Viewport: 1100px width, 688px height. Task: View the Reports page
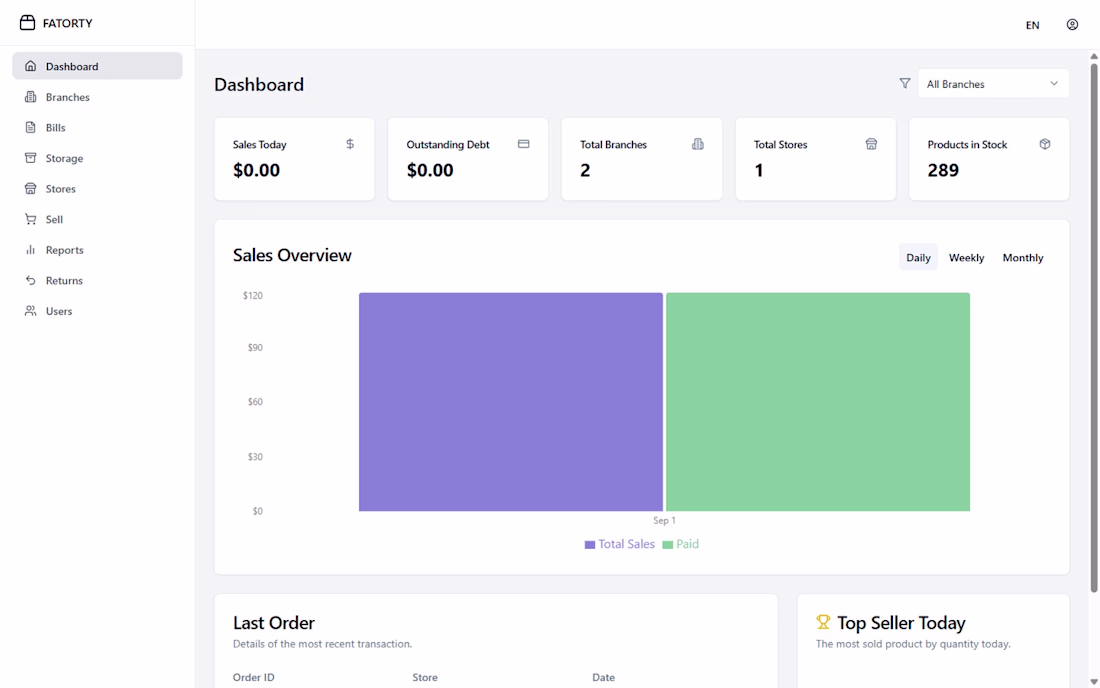point(98,250)
